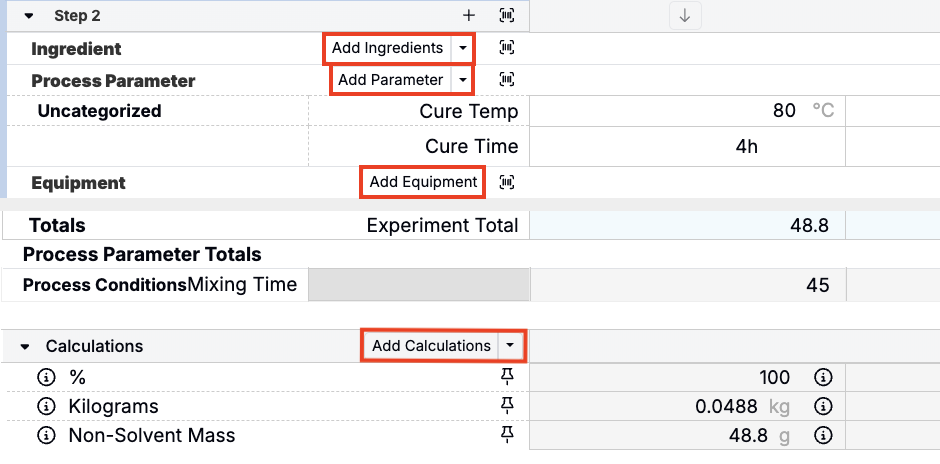Click the plus icon in Step 2 header
Viewport: 940px width, 464px height.
pos(469,15)
